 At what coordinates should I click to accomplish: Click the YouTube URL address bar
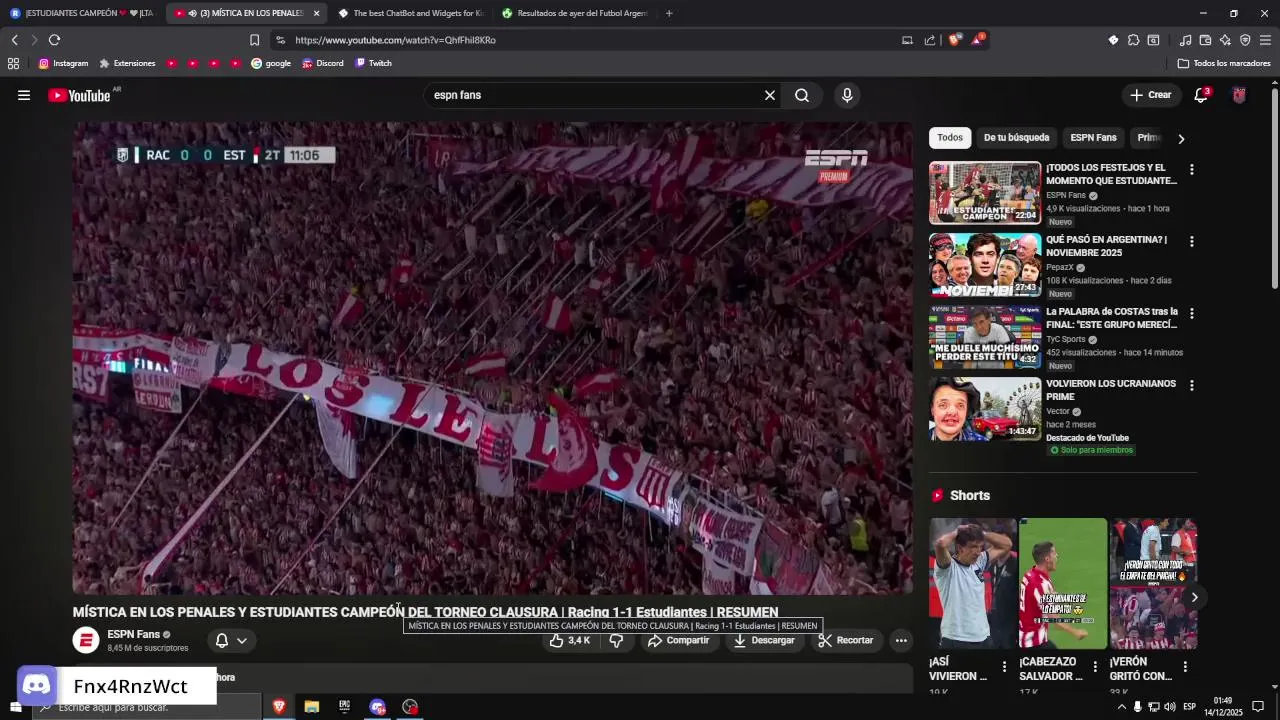click(590, 40)
